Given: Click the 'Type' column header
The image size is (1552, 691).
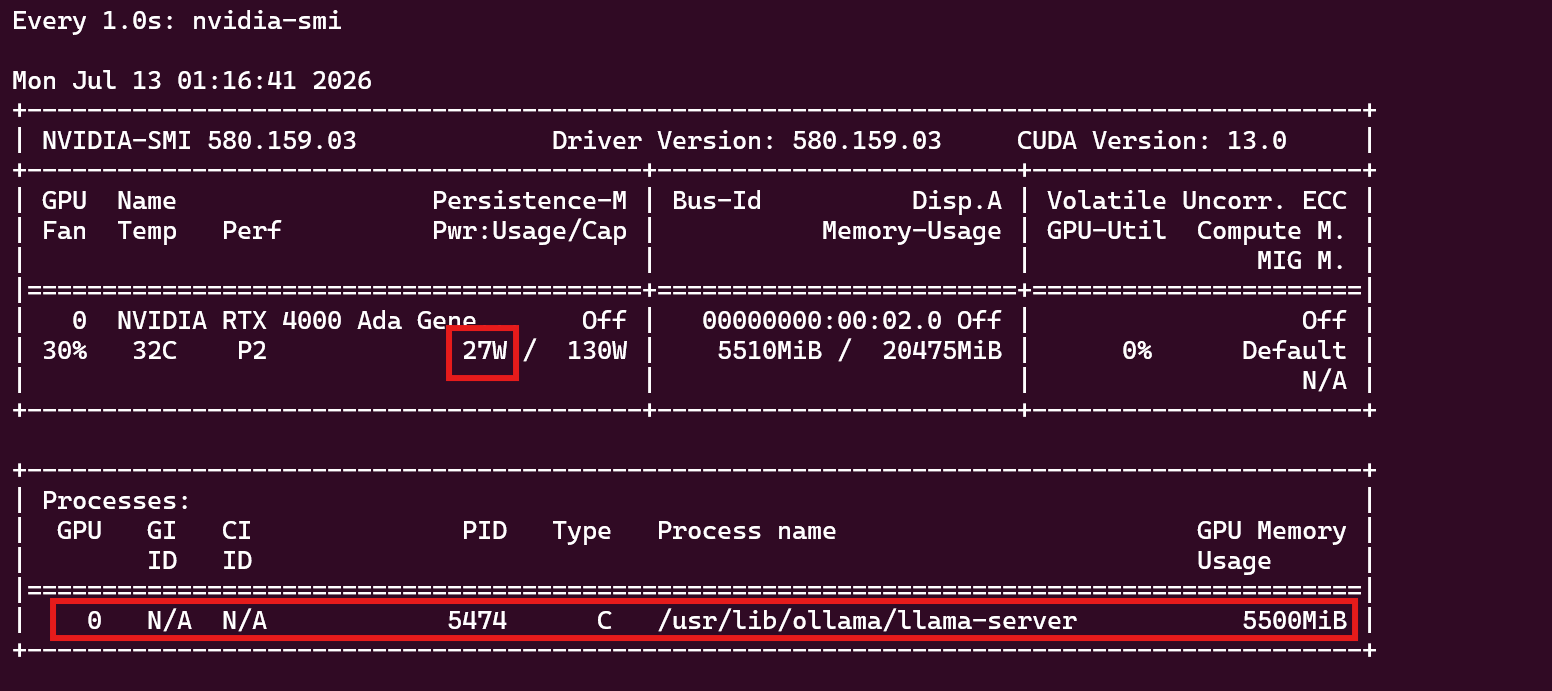Looking at the screenshot, I should [582, 531].
